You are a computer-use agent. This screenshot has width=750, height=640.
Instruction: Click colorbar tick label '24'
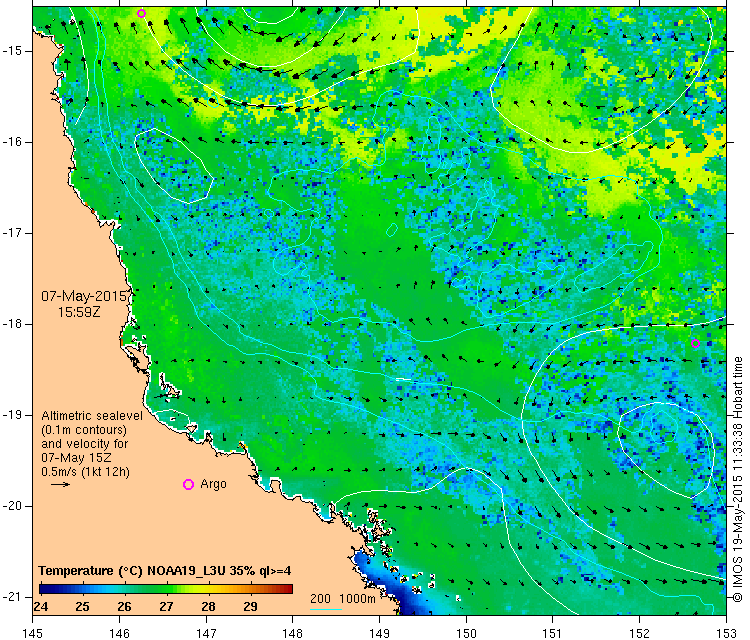41,607
